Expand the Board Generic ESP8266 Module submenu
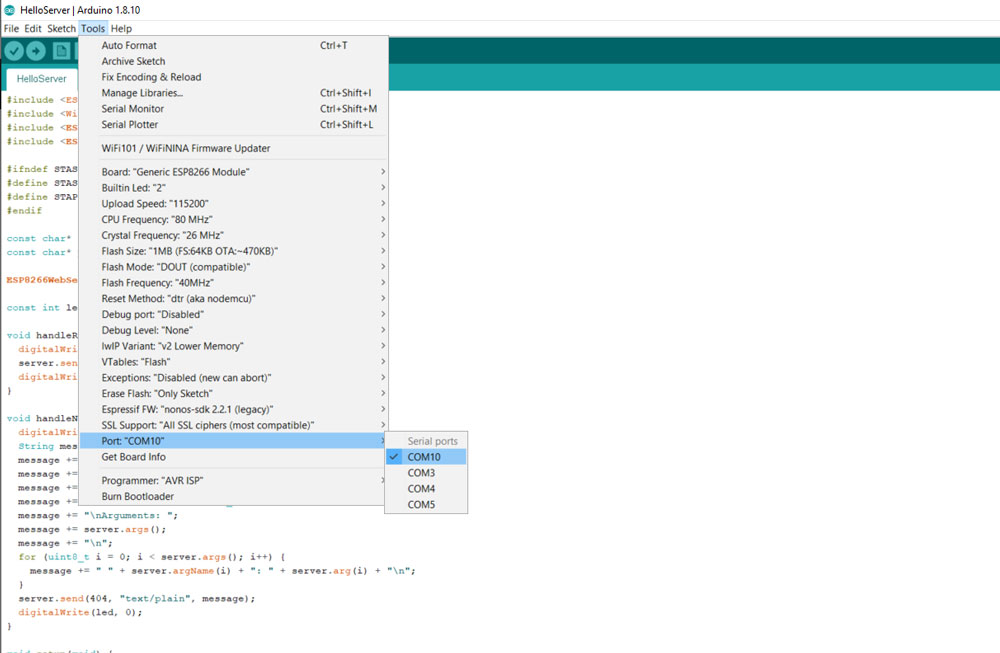 pos(233,172)
